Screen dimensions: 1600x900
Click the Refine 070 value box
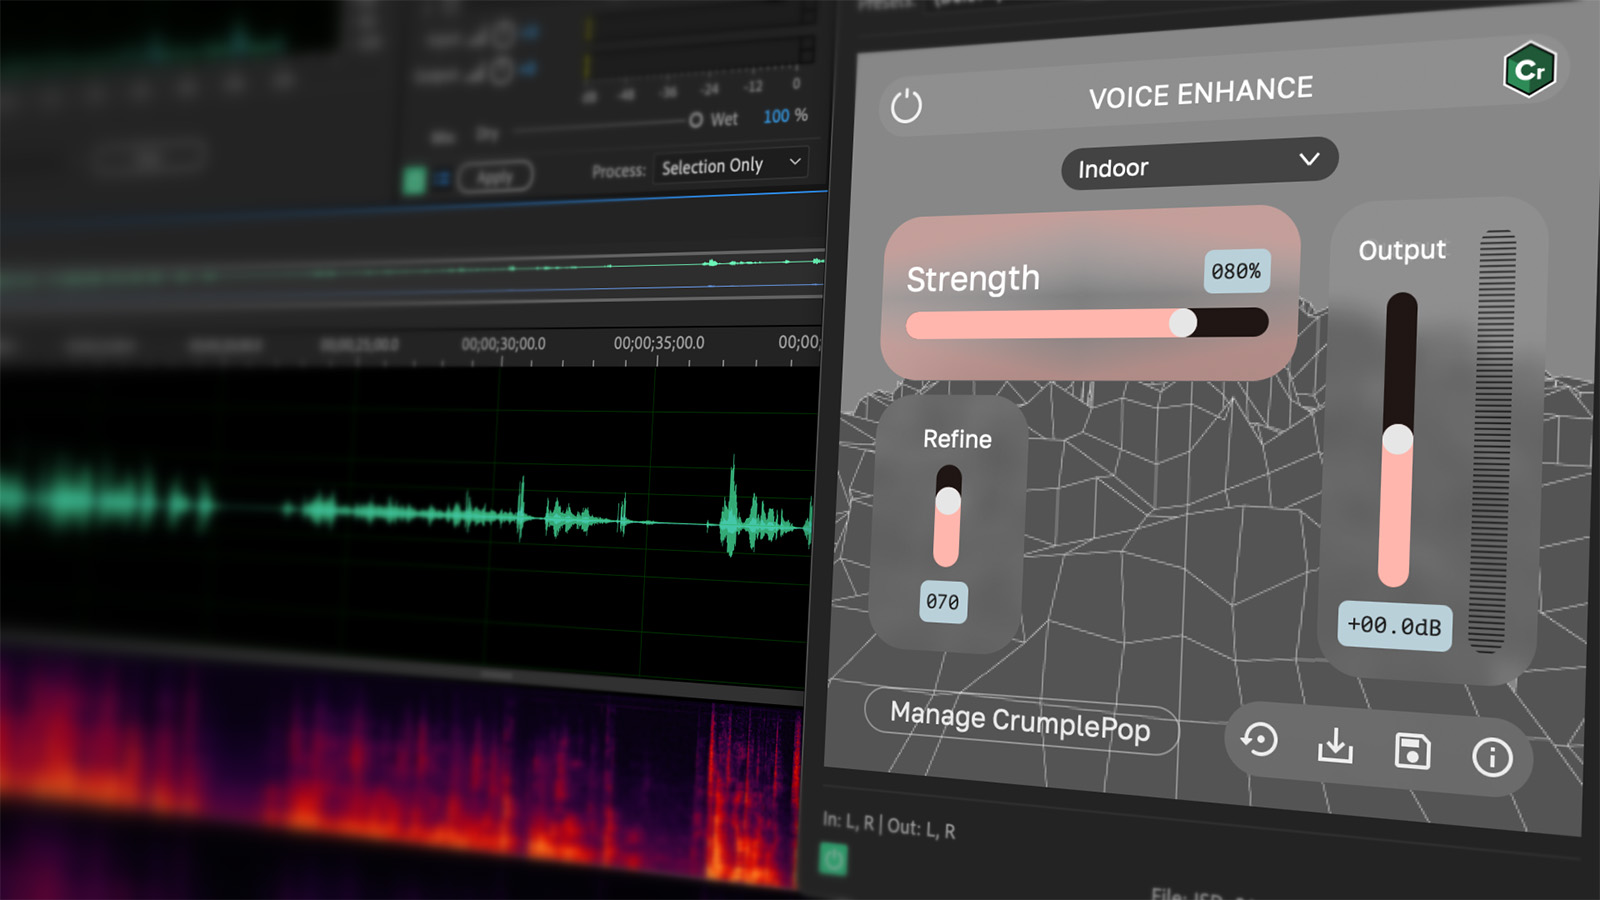point(943,602)
